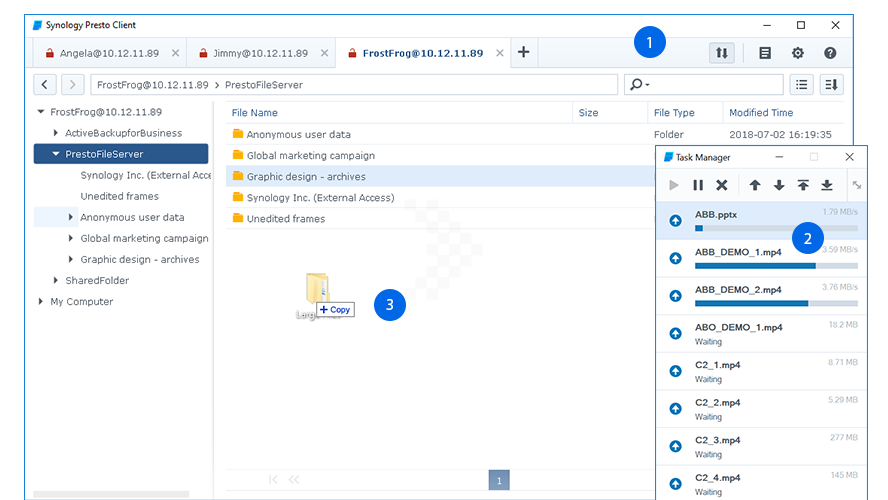Click upload icon beside ABB_DEMO_1.mp4
This screenshot has width=888, height=500.
coord(675,258)
